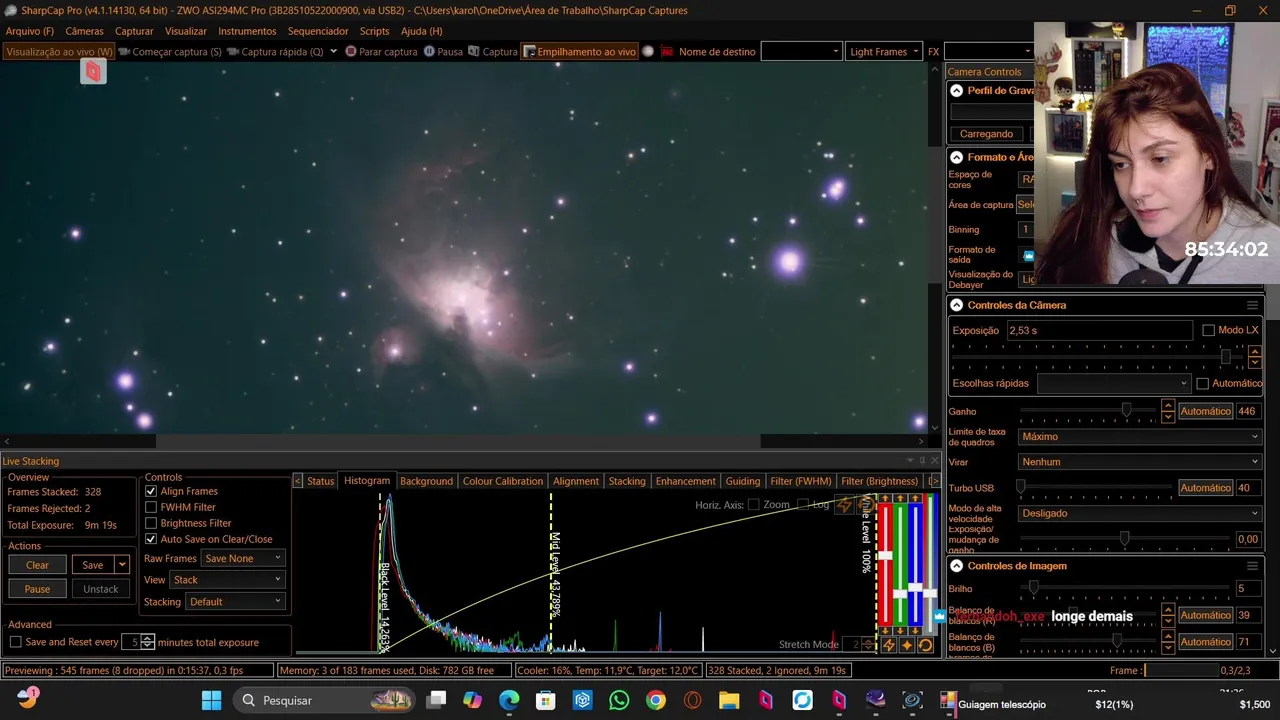1280x720 pixels.
Task: Click the green channel up arrow
Action: [x=900, y=498]
